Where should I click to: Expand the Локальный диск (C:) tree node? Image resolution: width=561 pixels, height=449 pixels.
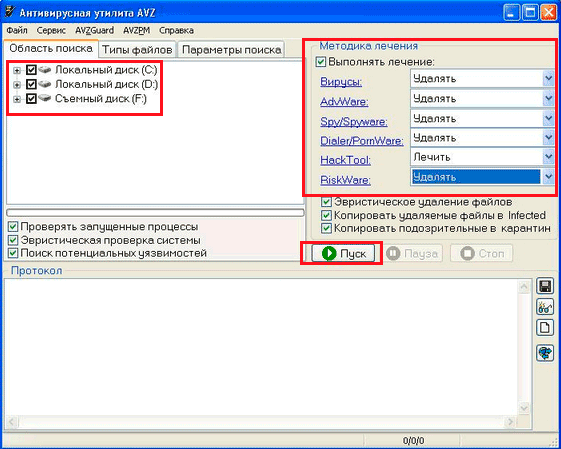pyautogui.click(x=17, y=70)
